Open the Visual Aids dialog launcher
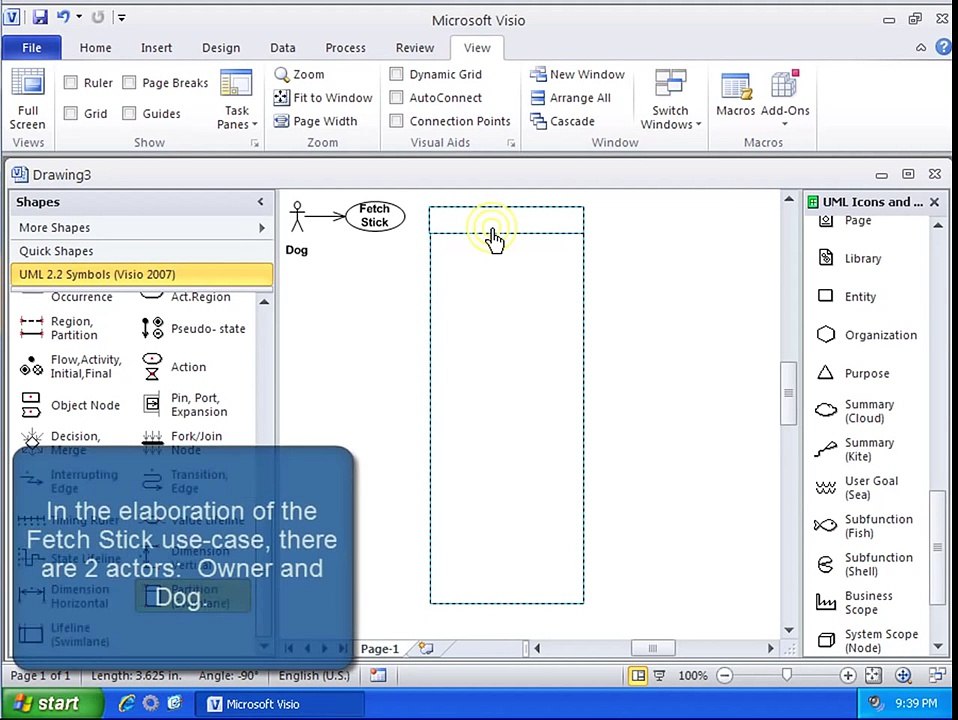Image resolution: width=958 pixels, height=720 pixels. tap(511, 143)
